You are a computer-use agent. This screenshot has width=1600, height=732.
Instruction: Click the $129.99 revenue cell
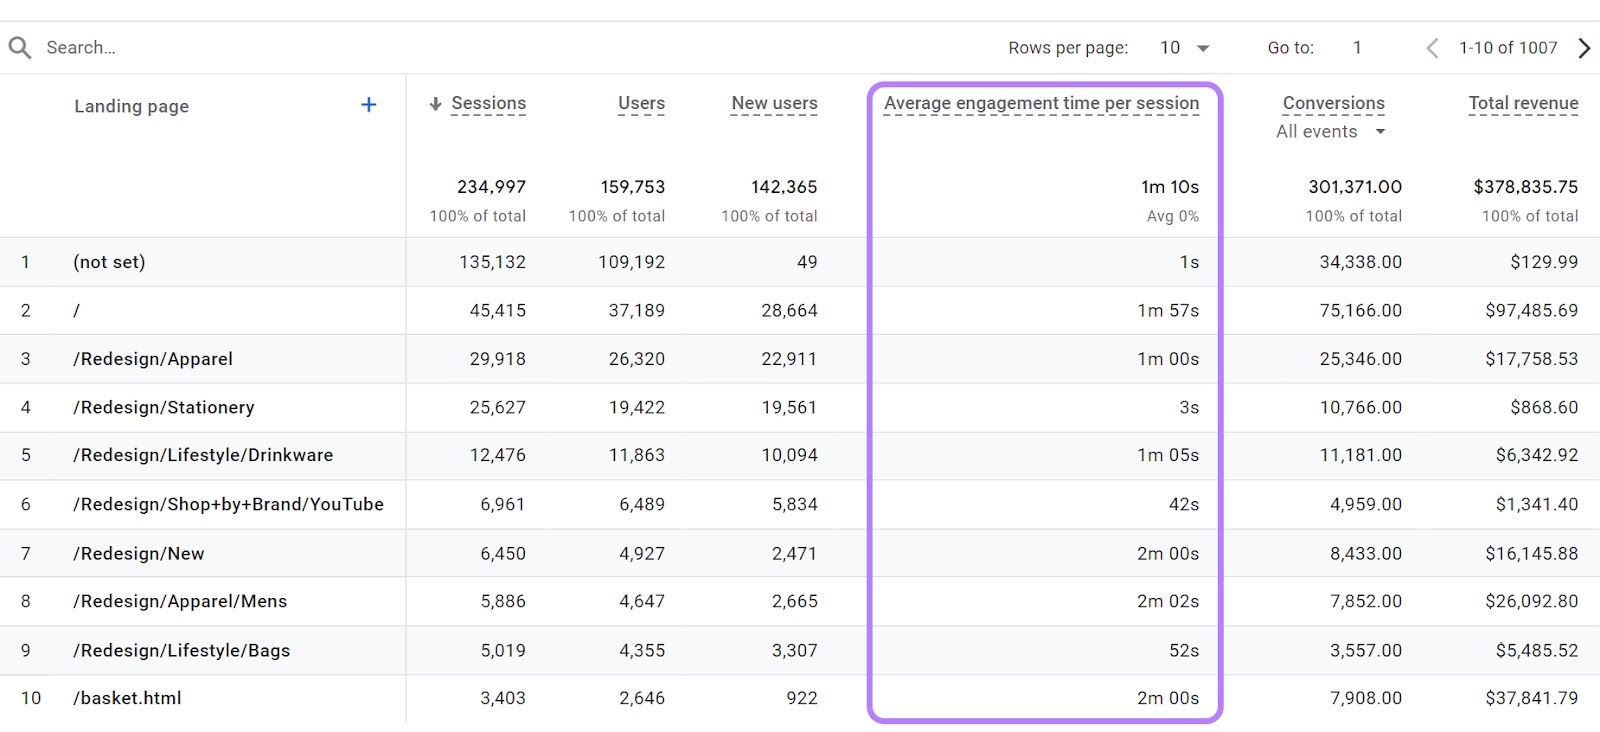point(1545,262)
